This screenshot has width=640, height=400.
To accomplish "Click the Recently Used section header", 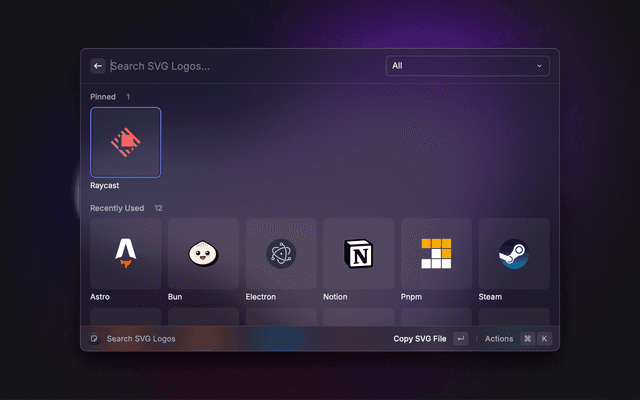I will pyautogui.click(x=117, y=208).
